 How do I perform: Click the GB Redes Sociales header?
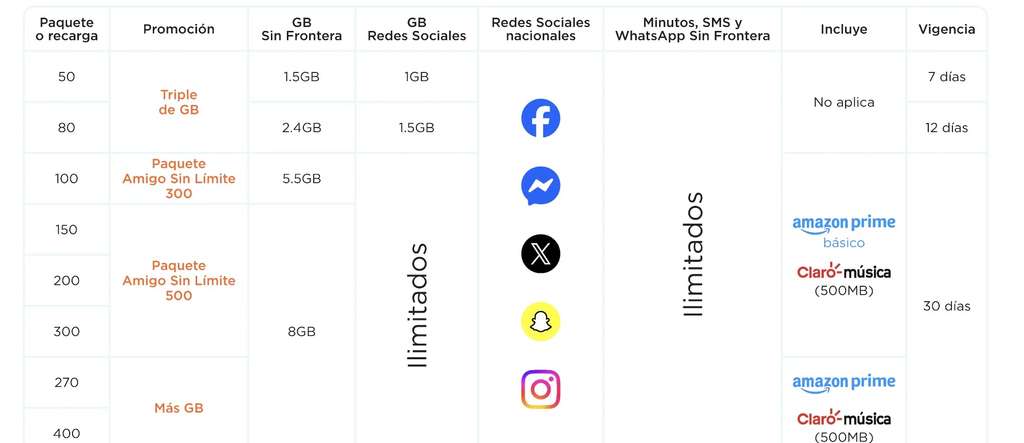(x=417, y=29)
